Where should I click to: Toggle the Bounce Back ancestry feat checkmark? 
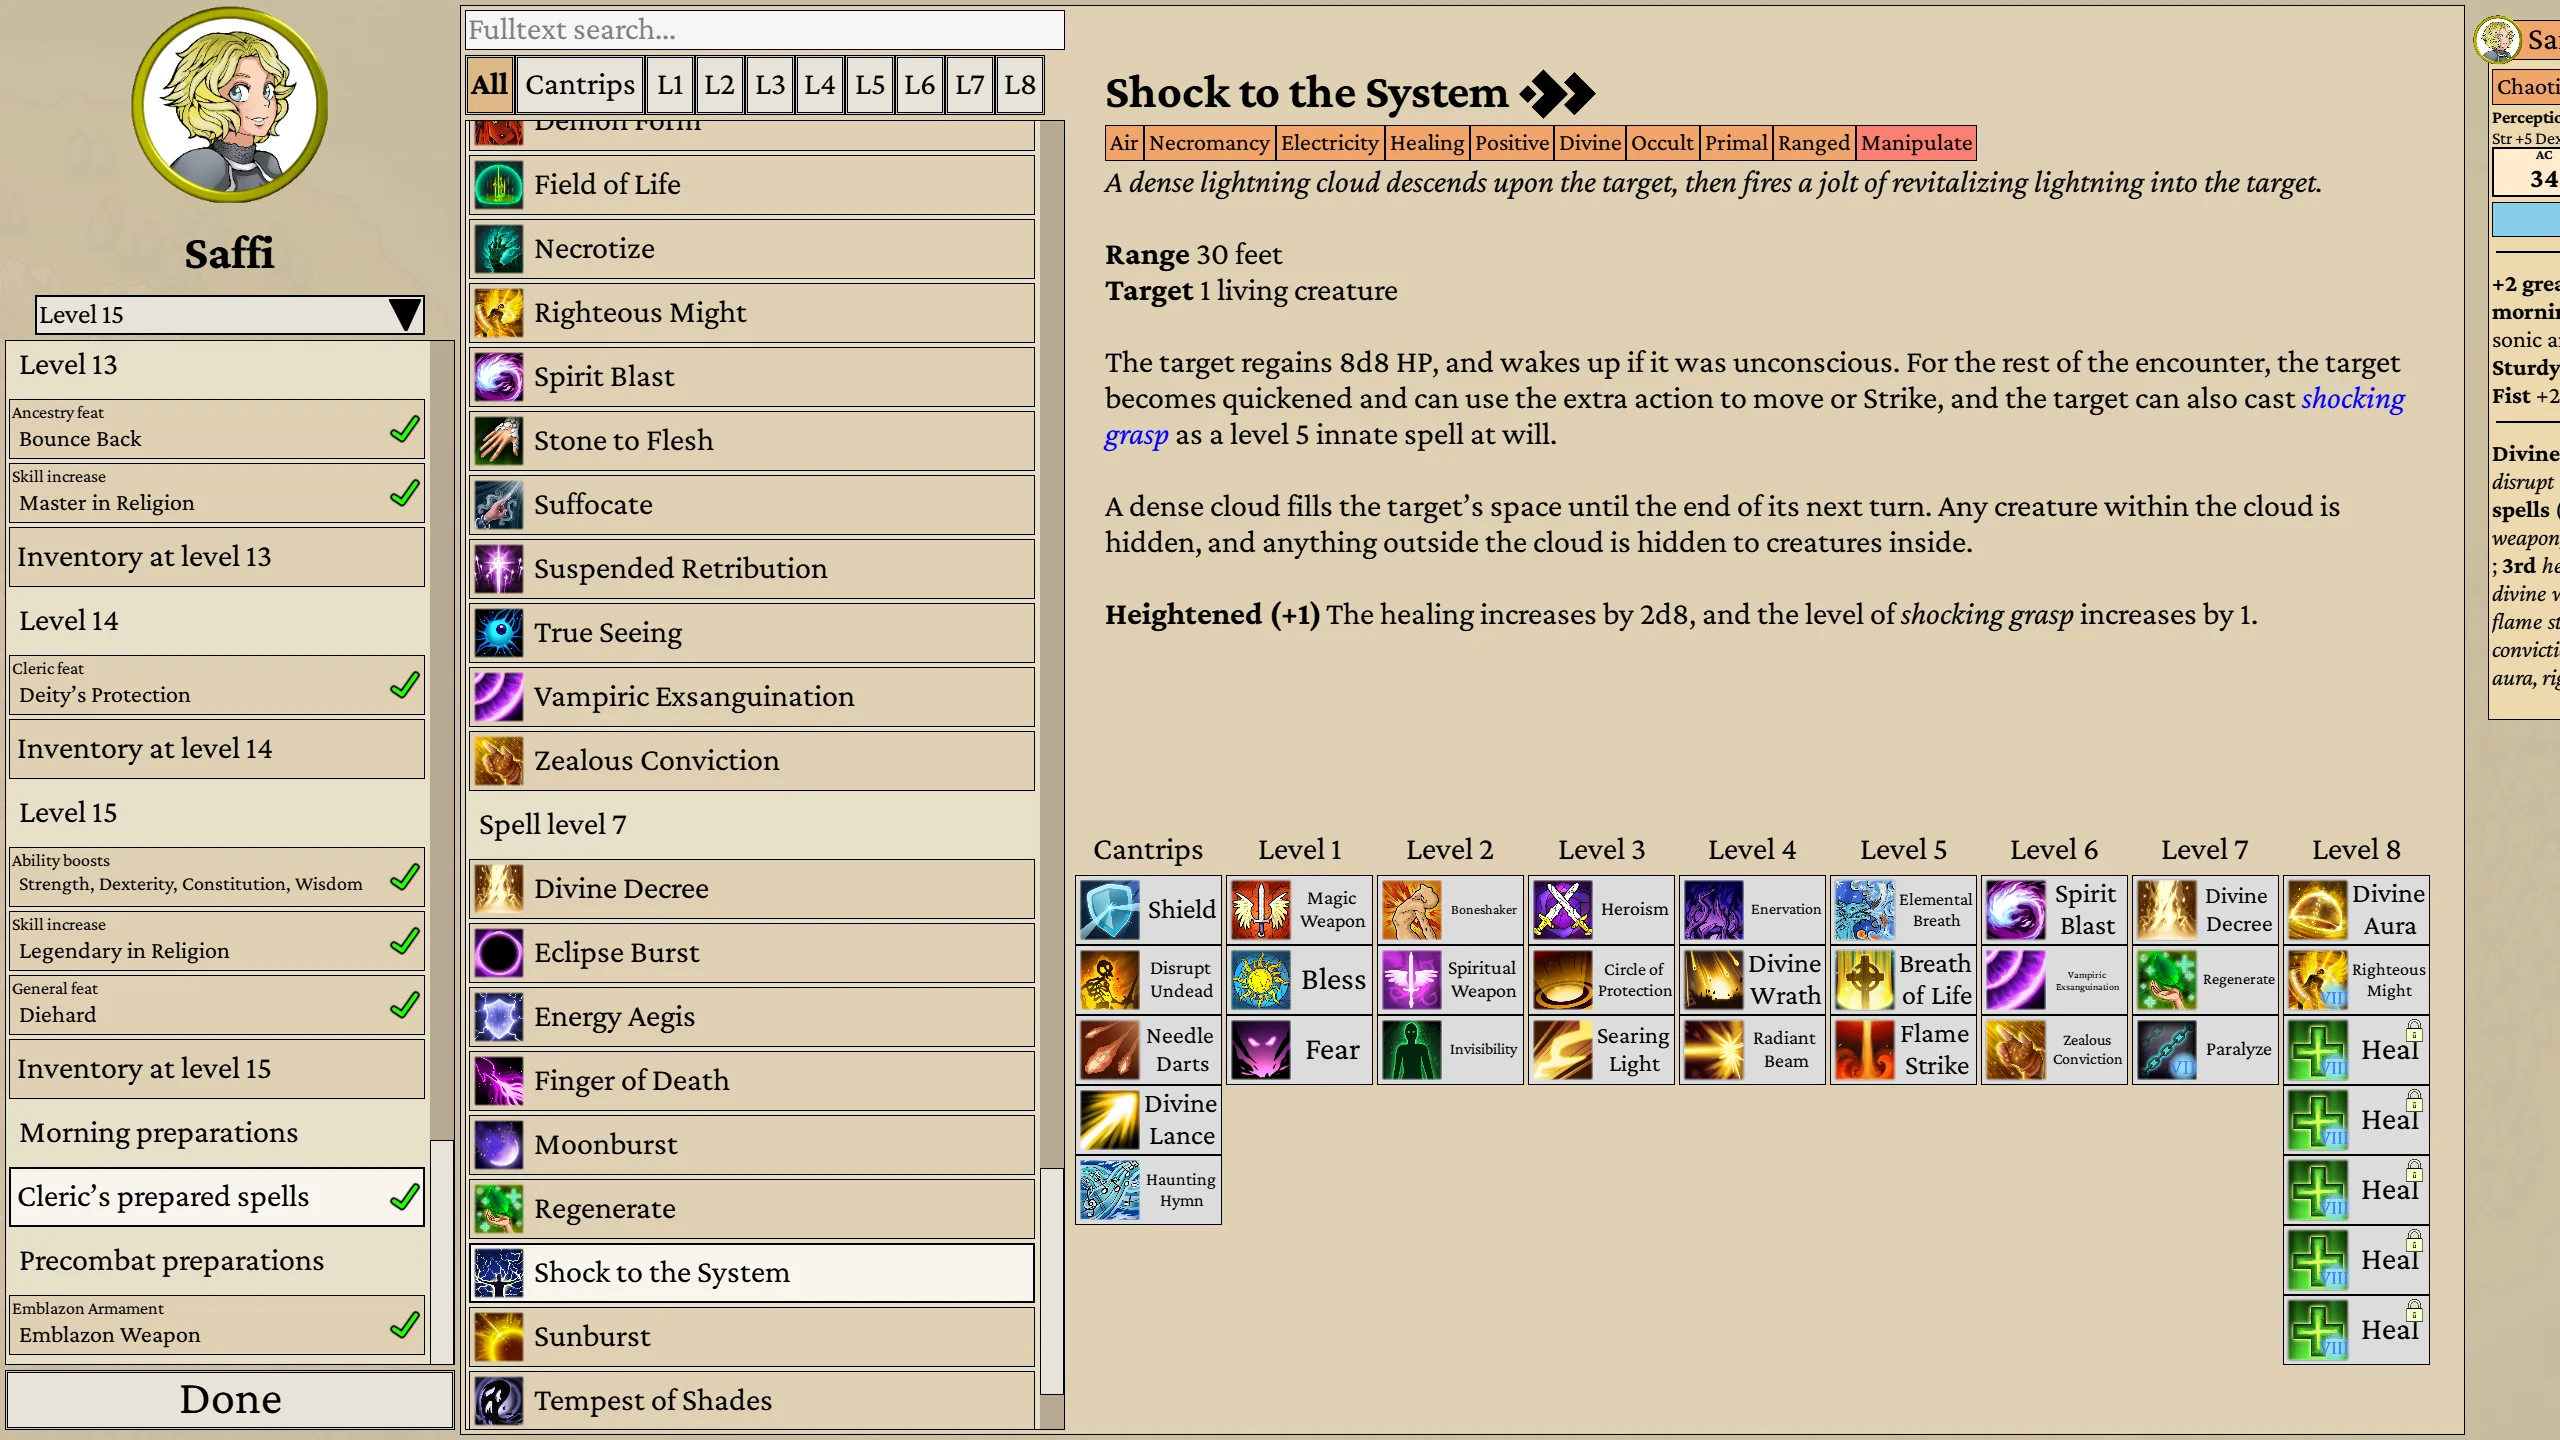404,430
